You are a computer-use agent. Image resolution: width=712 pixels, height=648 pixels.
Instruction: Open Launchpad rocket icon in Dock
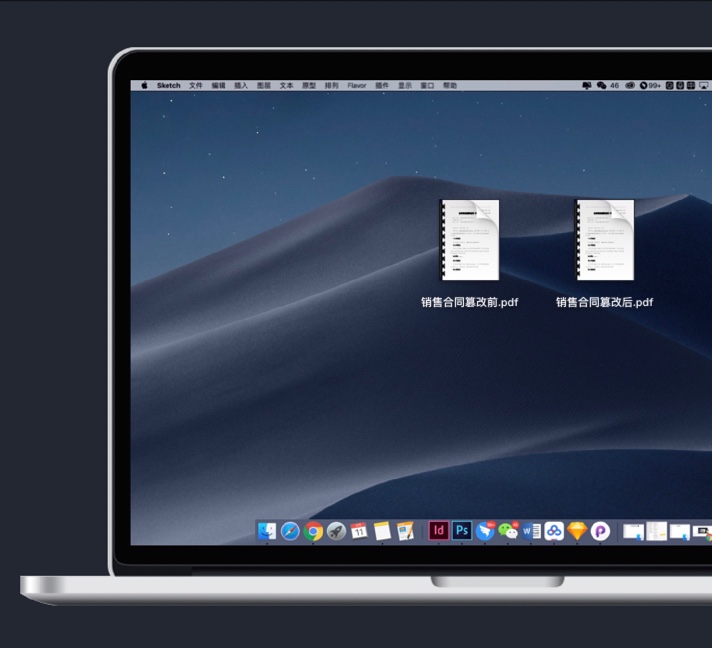(336, 531)
